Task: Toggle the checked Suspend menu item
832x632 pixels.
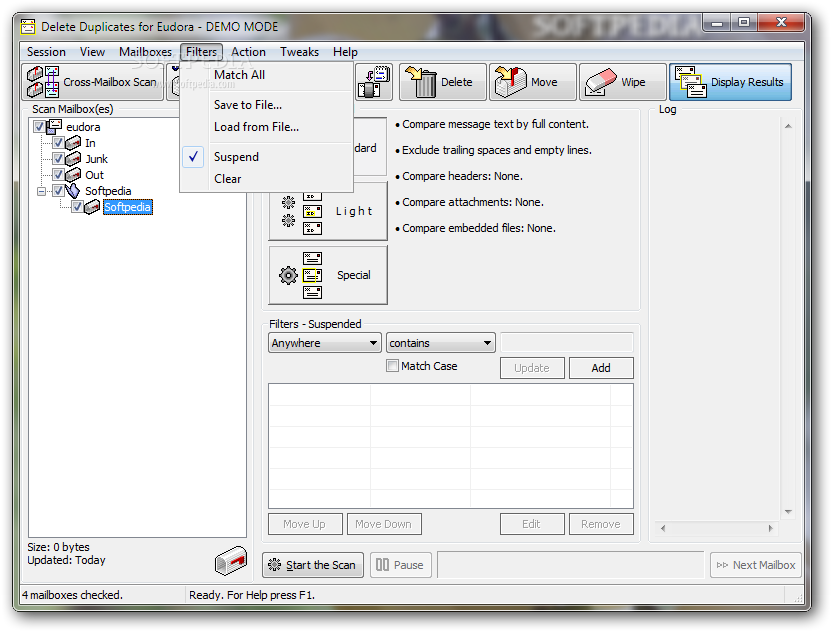Action: [x=266, y=157]
